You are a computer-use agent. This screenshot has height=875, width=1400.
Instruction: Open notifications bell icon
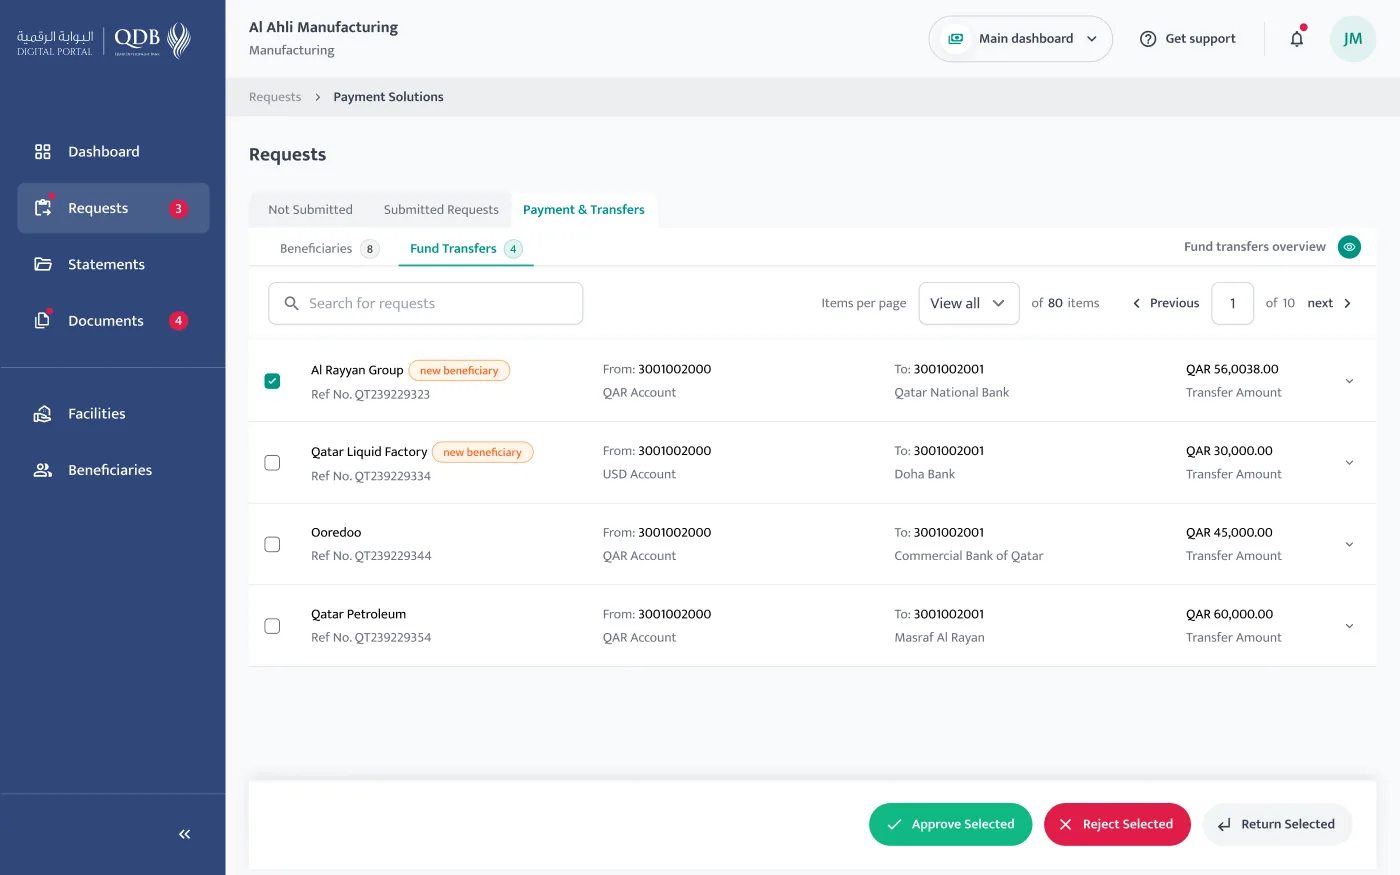(1297, 38)
